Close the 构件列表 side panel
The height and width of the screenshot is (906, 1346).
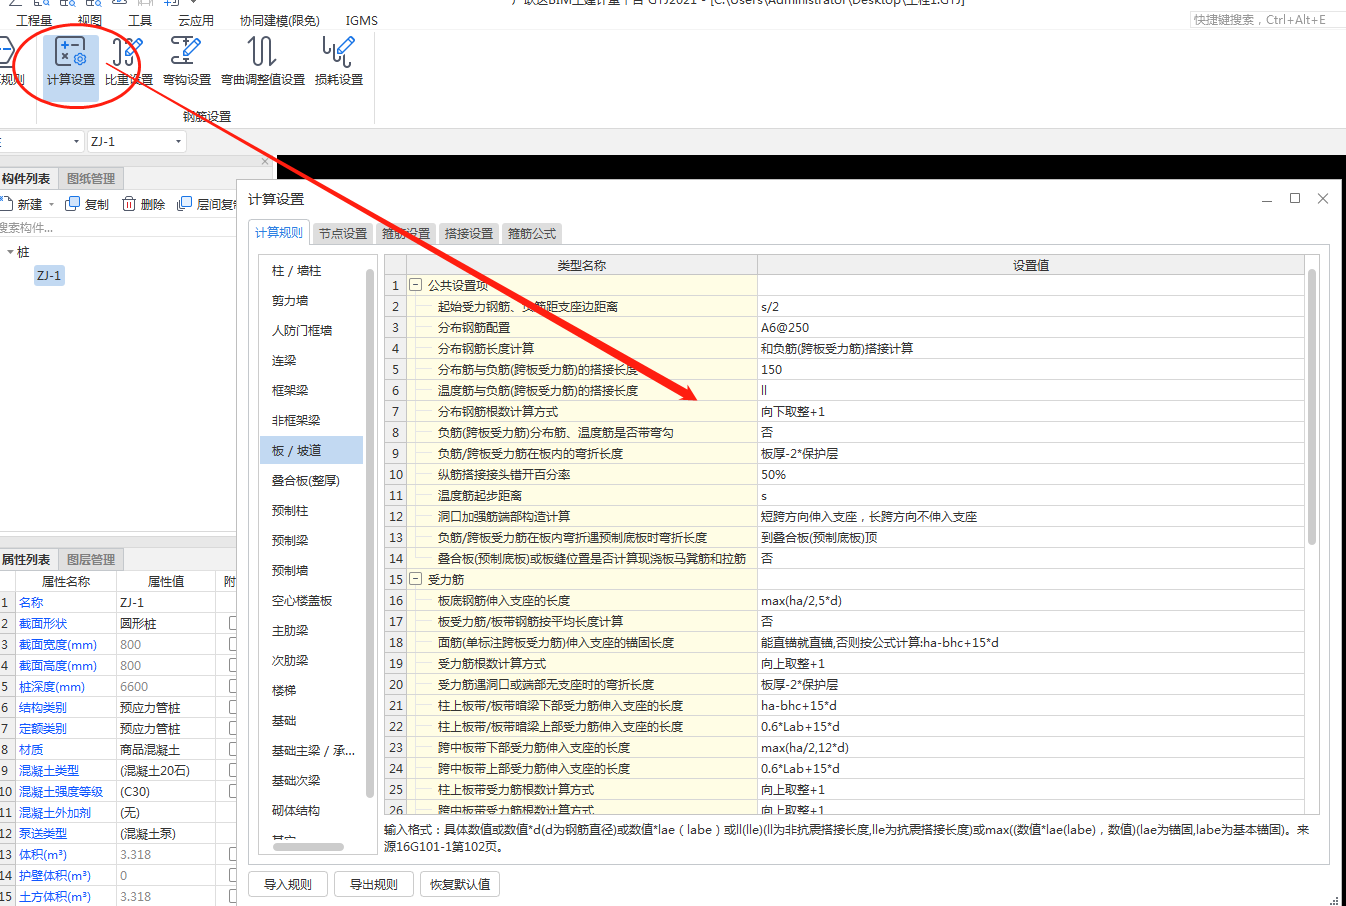265,161
